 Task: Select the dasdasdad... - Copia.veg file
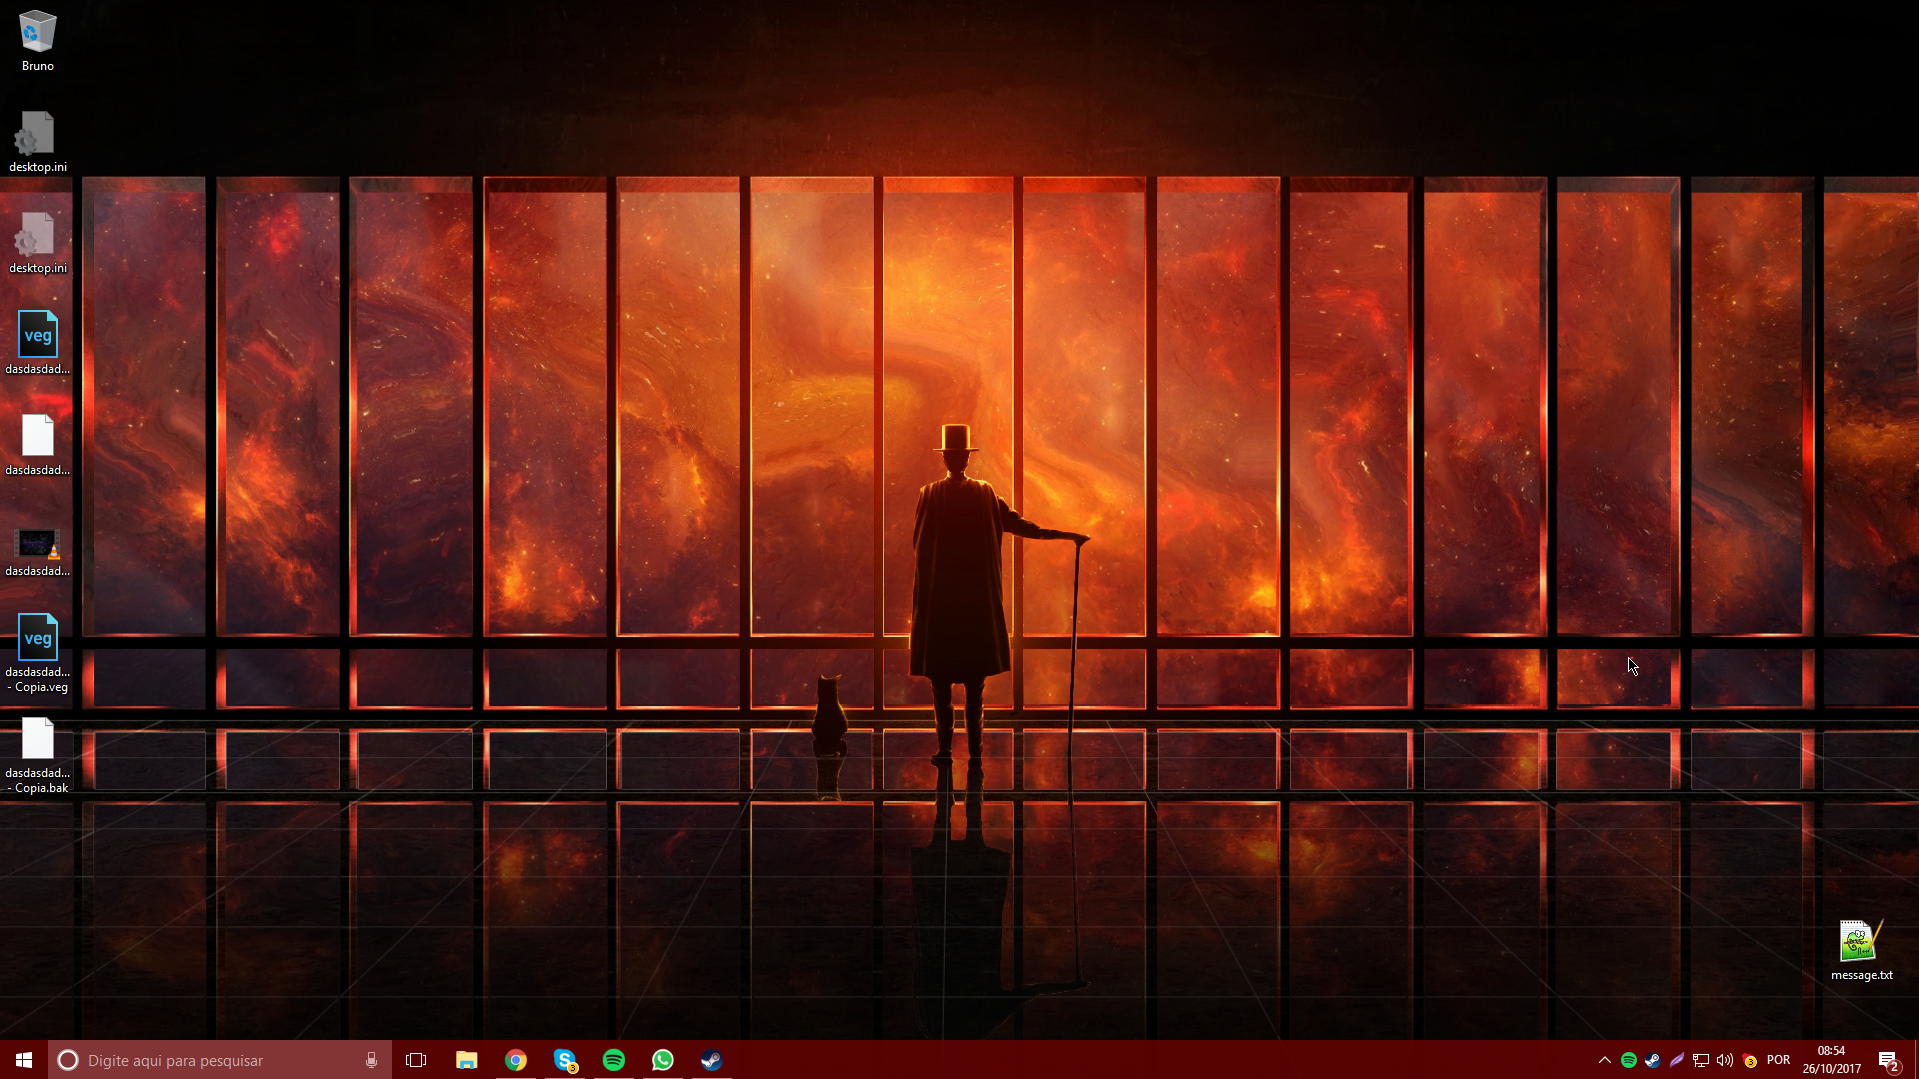(38, 654)
